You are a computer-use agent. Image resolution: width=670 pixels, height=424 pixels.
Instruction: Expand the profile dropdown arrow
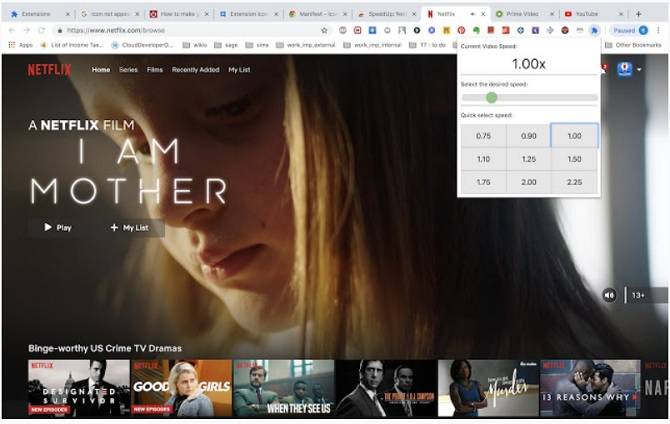(x=639, y=70)
